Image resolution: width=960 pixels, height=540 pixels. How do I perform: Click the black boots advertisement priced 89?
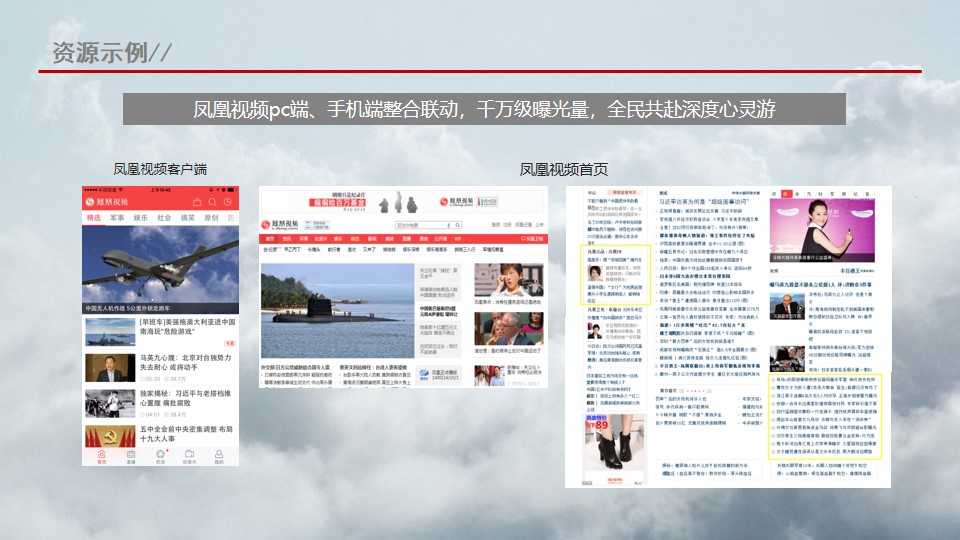614,449
